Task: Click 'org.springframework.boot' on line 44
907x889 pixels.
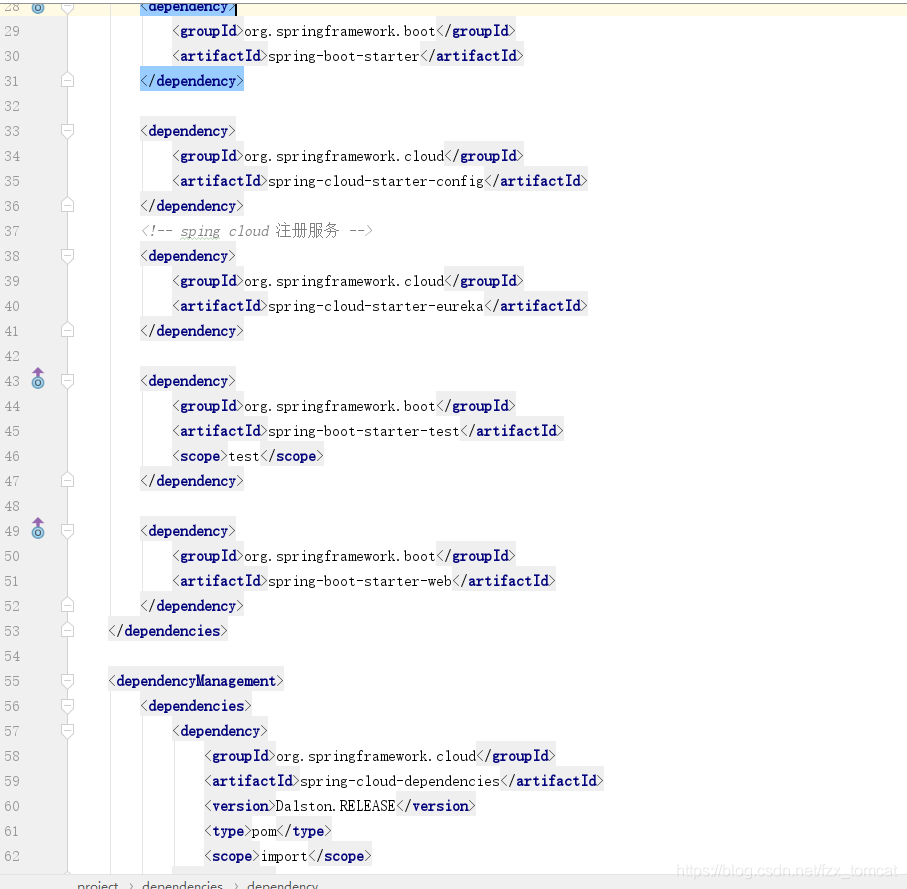Action: click(x=340, y=406)
